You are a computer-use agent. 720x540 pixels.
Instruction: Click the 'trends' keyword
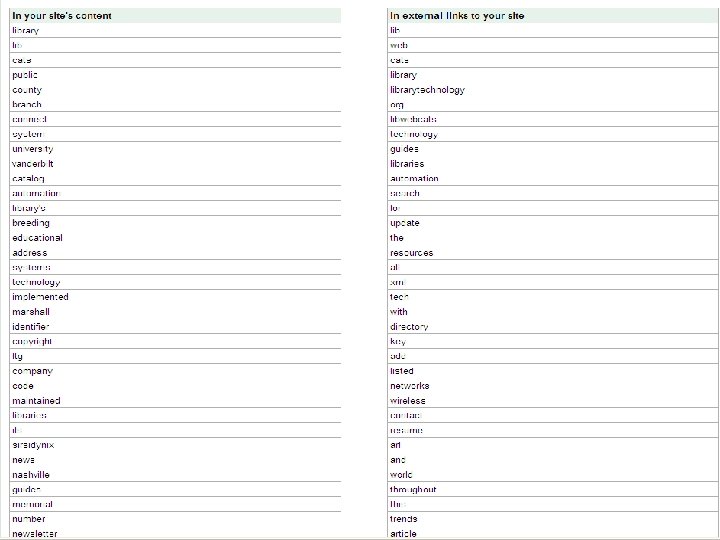(404, 519)
